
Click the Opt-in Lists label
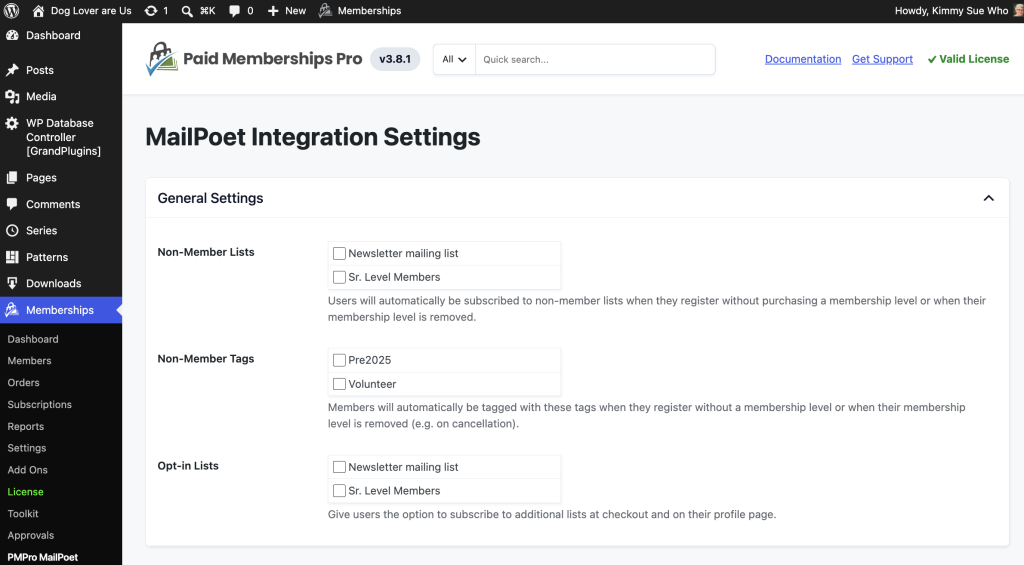(x=188, y=466)
